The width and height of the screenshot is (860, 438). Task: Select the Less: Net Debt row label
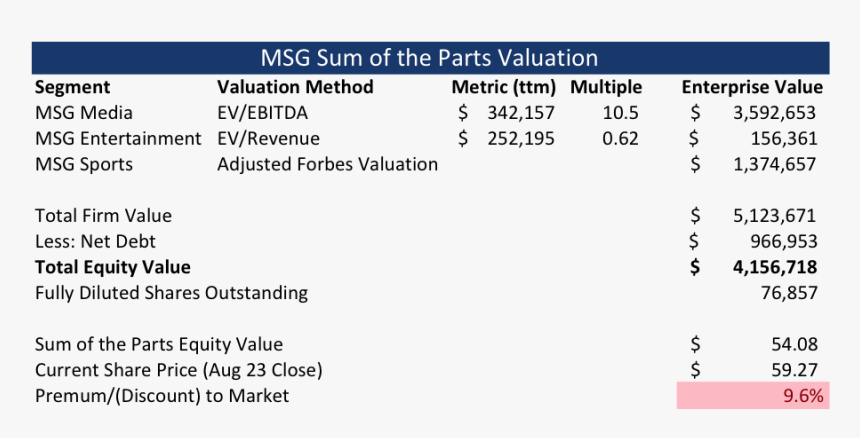pos(95,241)
